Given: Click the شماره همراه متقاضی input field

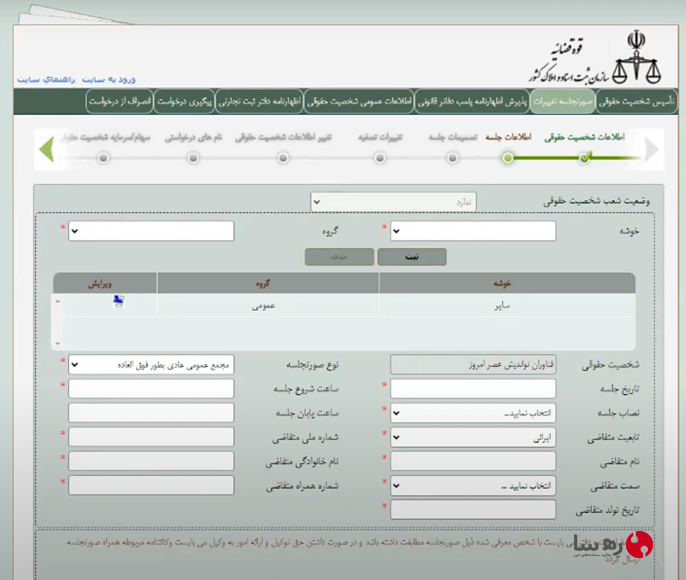Looking at the screenshot, I should pyautogui.click(x=151, y=485).
